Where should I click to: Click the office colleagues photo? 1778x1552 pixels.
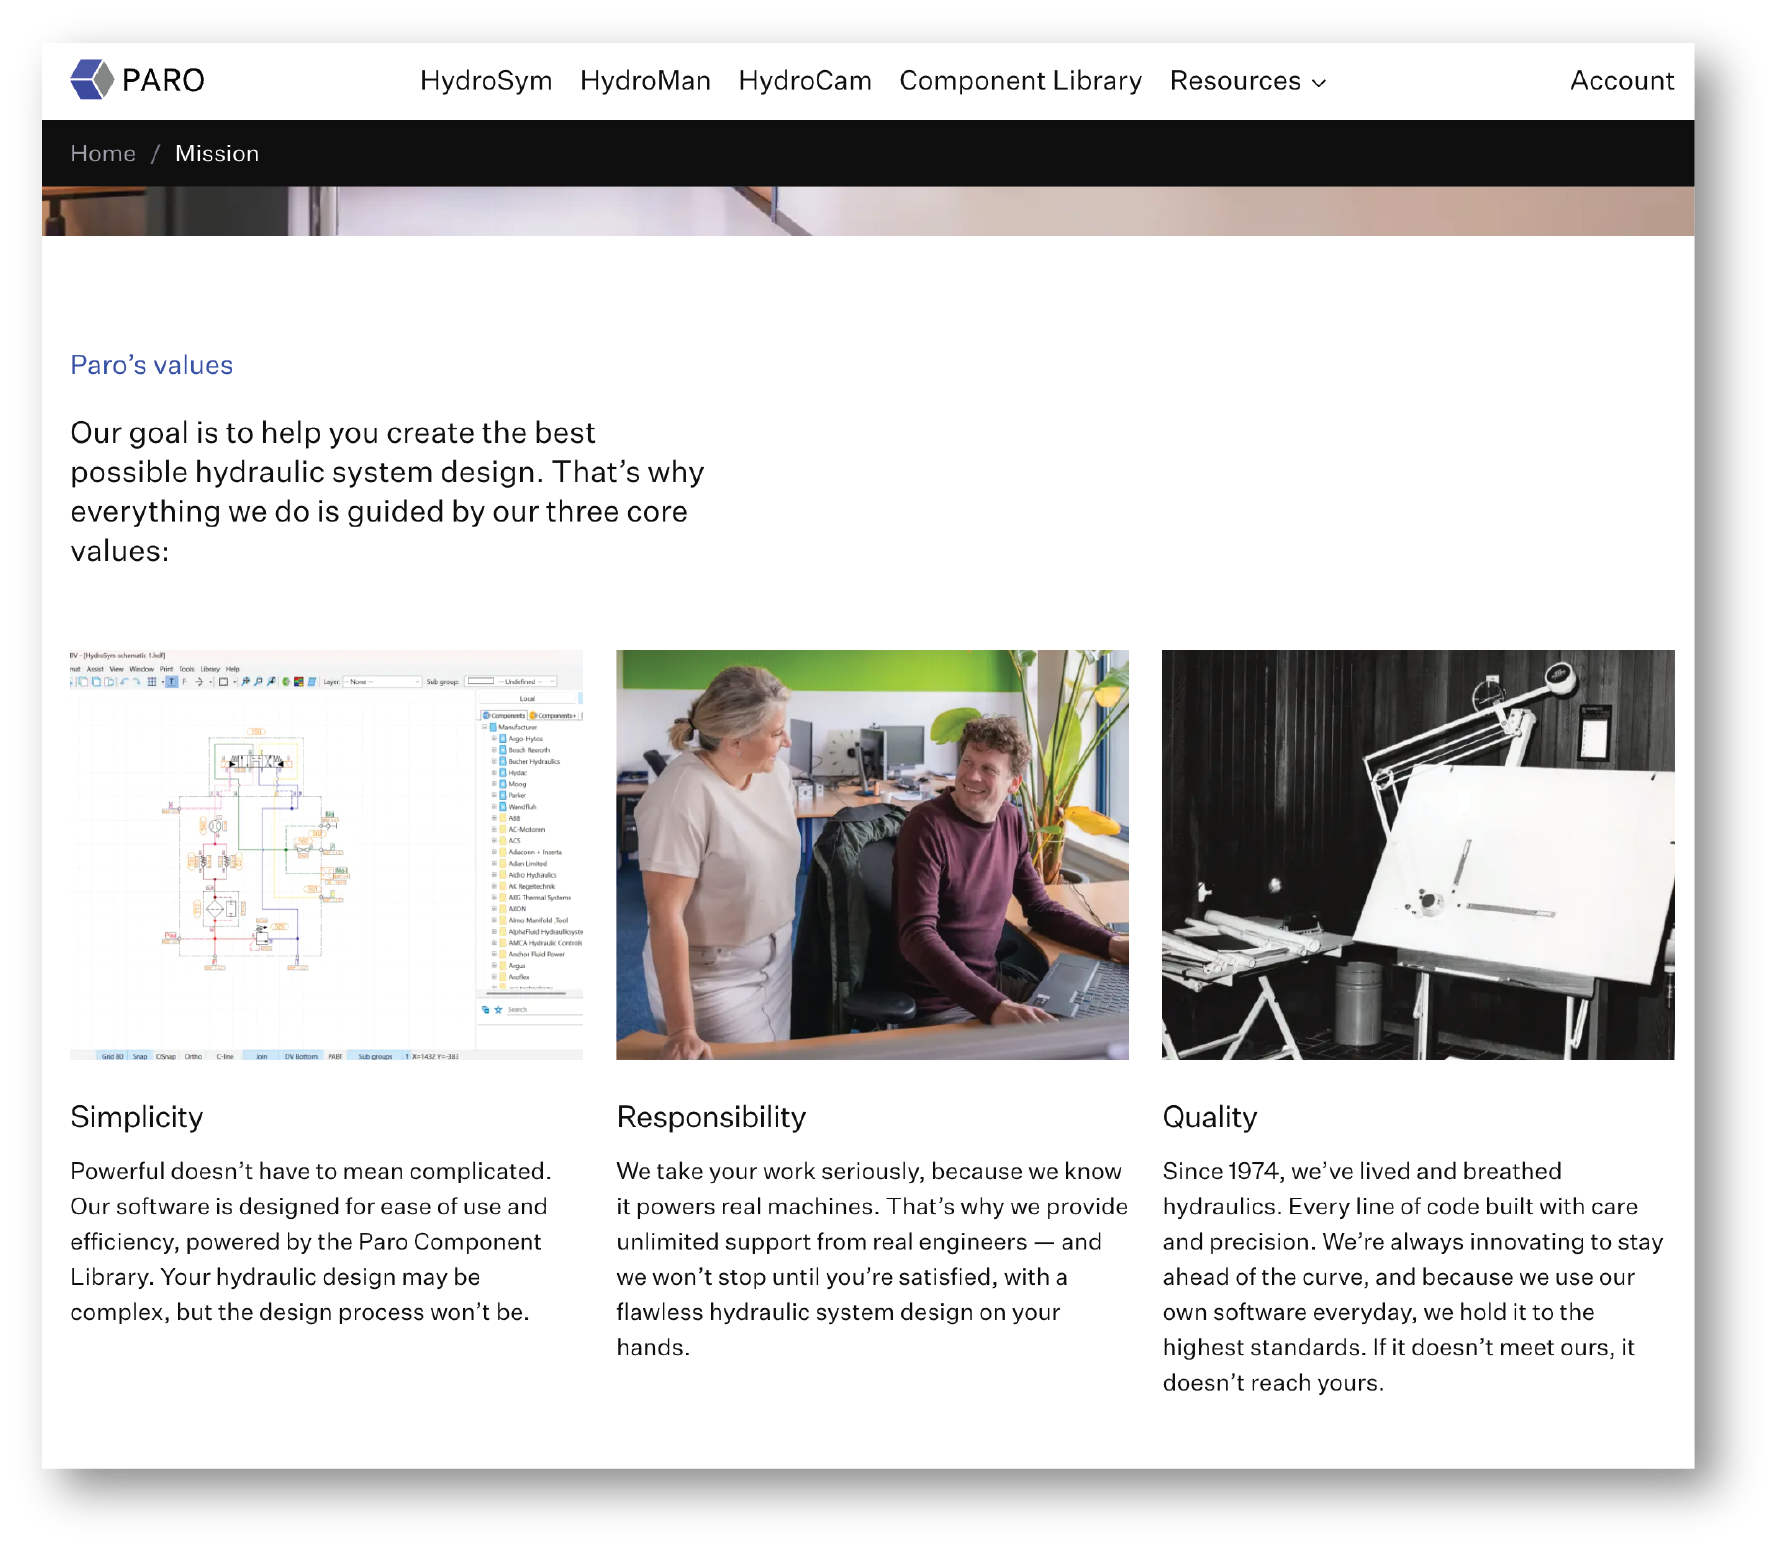pyautogui.click(x=872, y=855)
